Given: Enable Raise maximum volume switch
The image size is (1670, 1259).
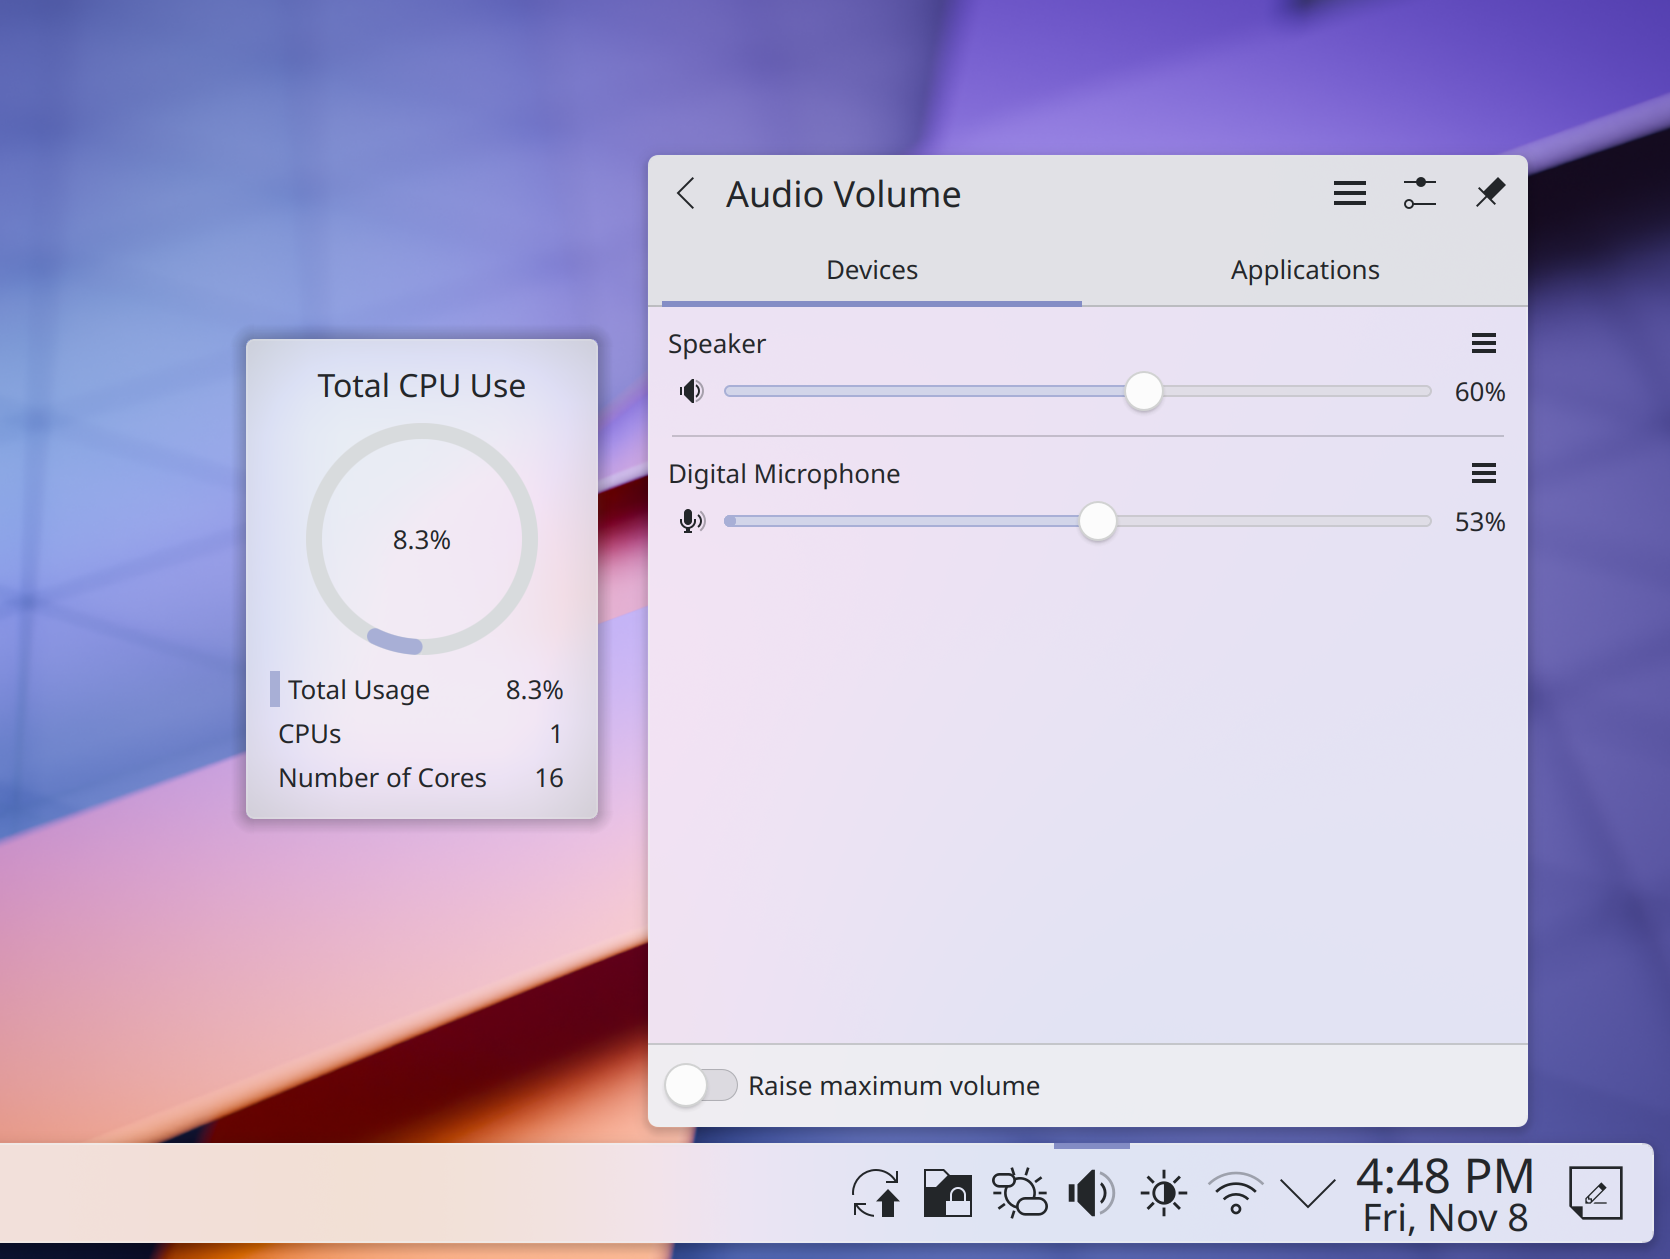Looking at the screenshot, I should tap(702, 1085).
